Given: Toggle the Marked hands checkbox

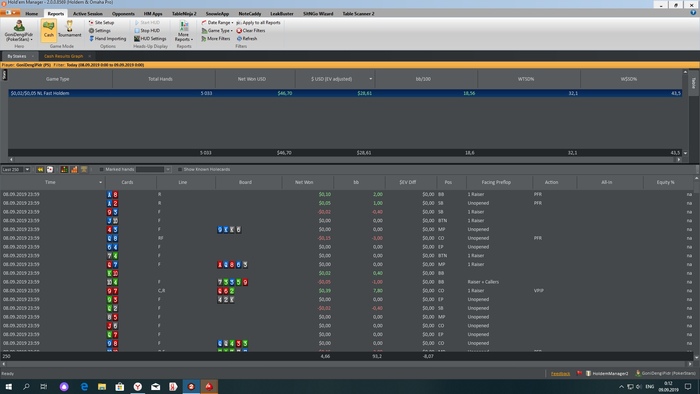Looking at the screenshot, I should pyautogui.click(x=101, y=170).
